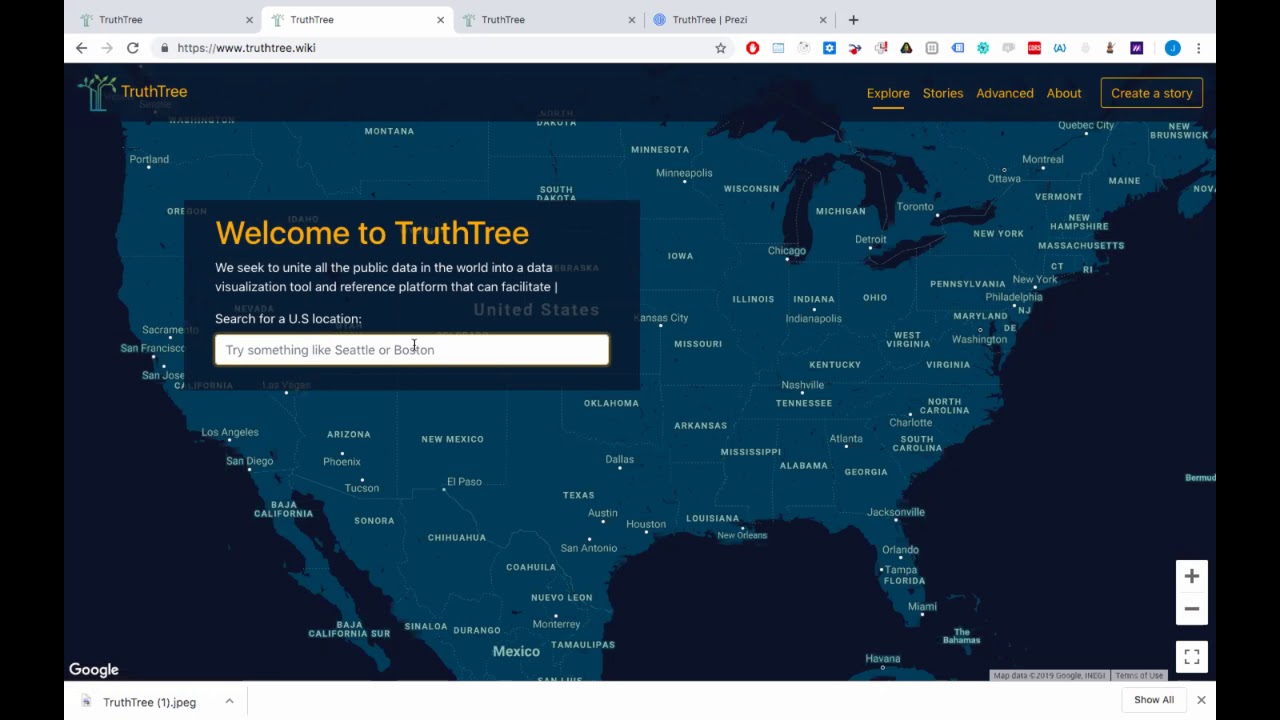
Task: Click the Jacksonville label on the map
Action: (896, 512)
